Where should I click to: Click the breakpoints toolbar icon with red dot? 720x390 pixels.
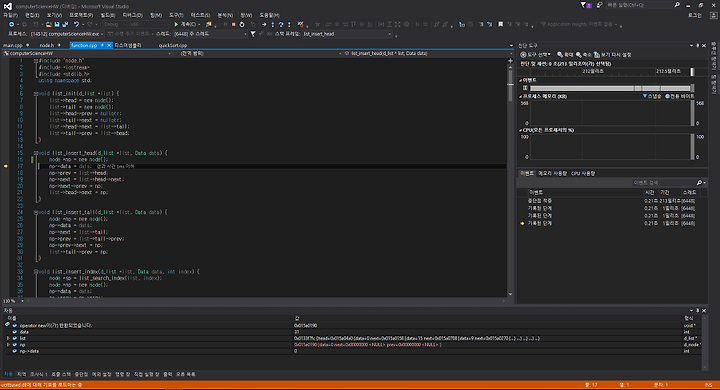click(x=301, y=24)
